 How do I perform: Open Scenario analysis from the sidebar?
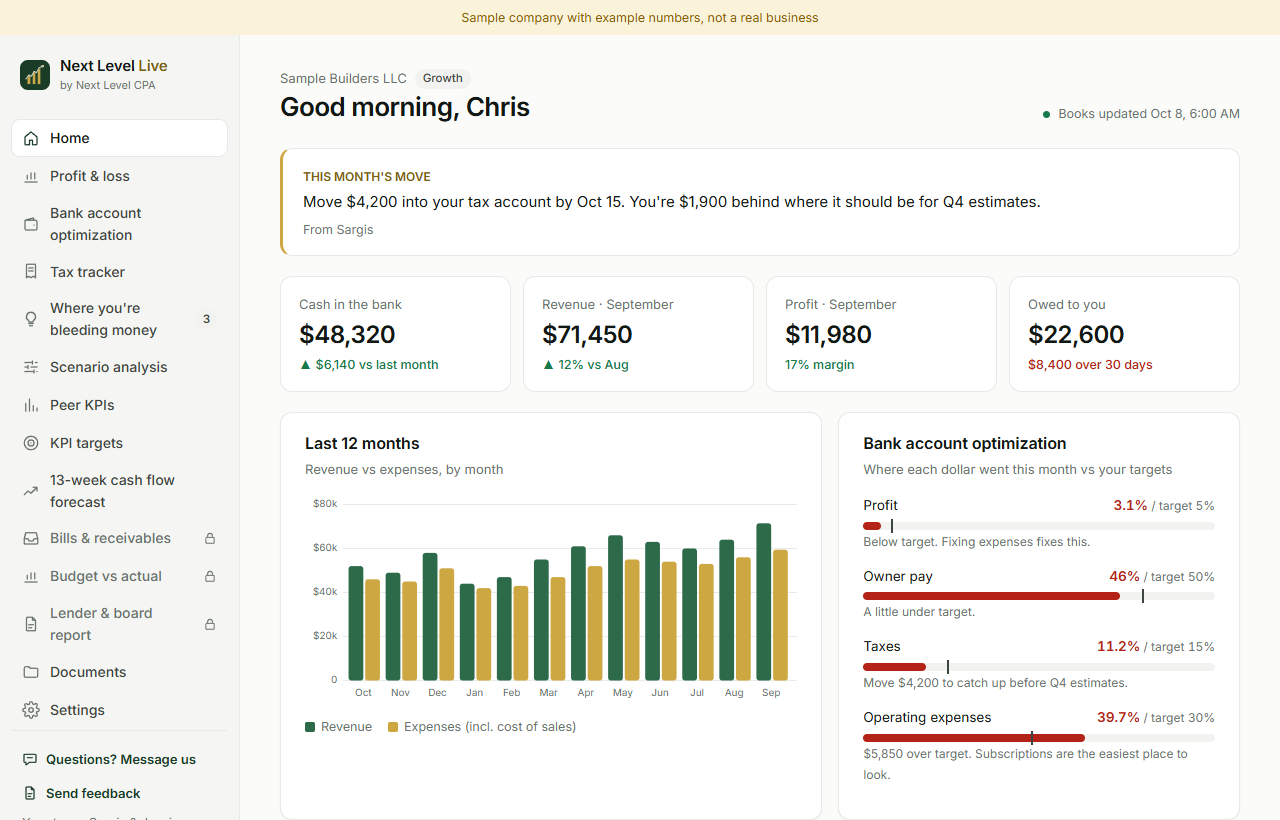[119, 367]
